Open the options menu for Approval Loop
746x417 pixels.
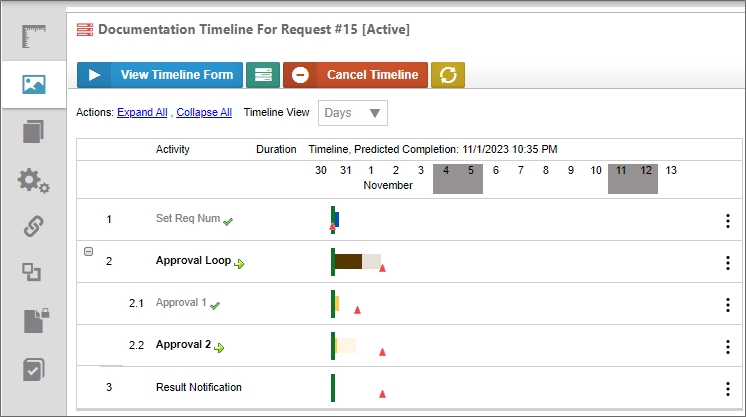(727, 262)
